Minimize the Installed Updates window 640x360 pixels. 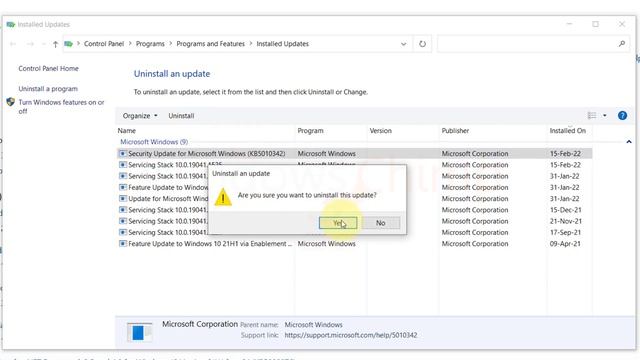569,24
